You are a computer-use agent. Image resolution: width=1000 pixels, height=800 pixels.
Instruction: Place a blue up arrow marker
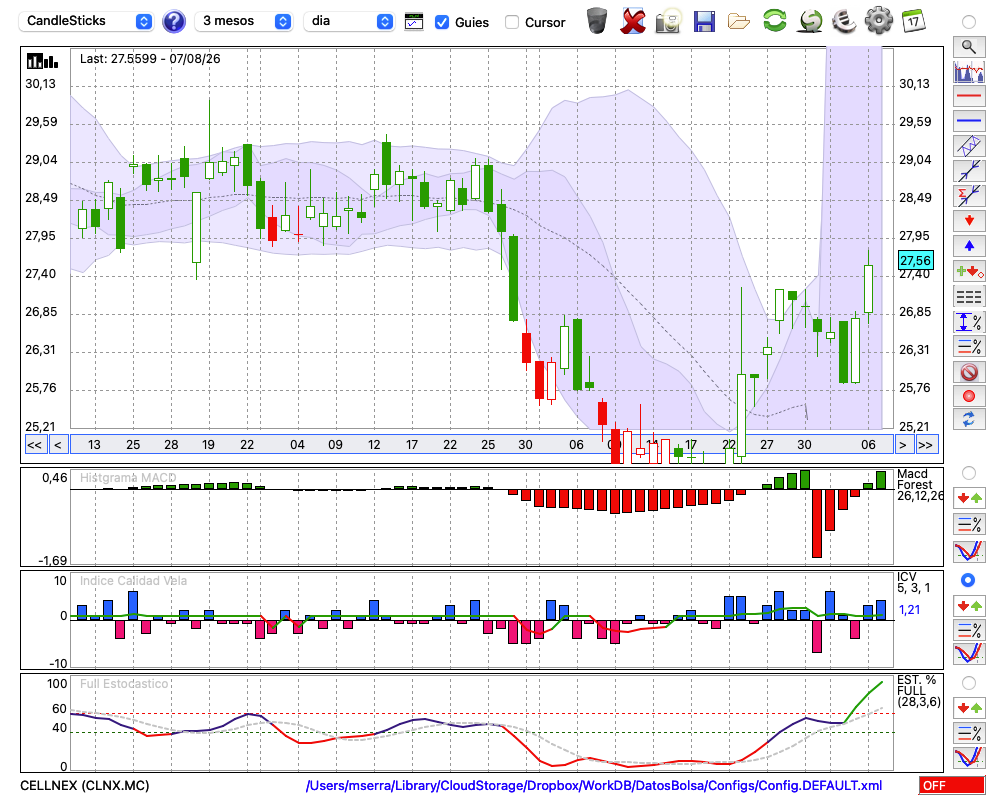tap(969, 246)
